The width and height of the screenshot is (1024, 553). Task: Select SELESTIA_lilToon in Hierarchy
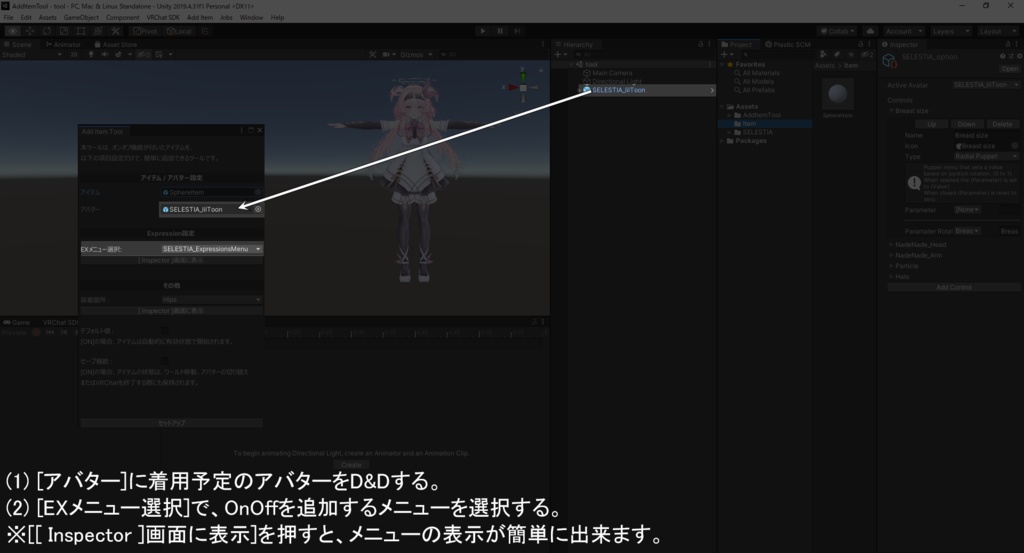coord(618,90)
